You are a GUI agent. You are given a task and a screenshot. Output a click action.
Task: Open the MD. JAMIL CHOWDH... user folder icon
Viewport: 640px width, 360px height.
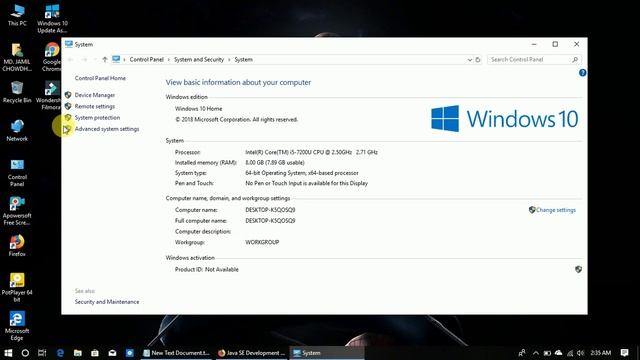point(17,57)
